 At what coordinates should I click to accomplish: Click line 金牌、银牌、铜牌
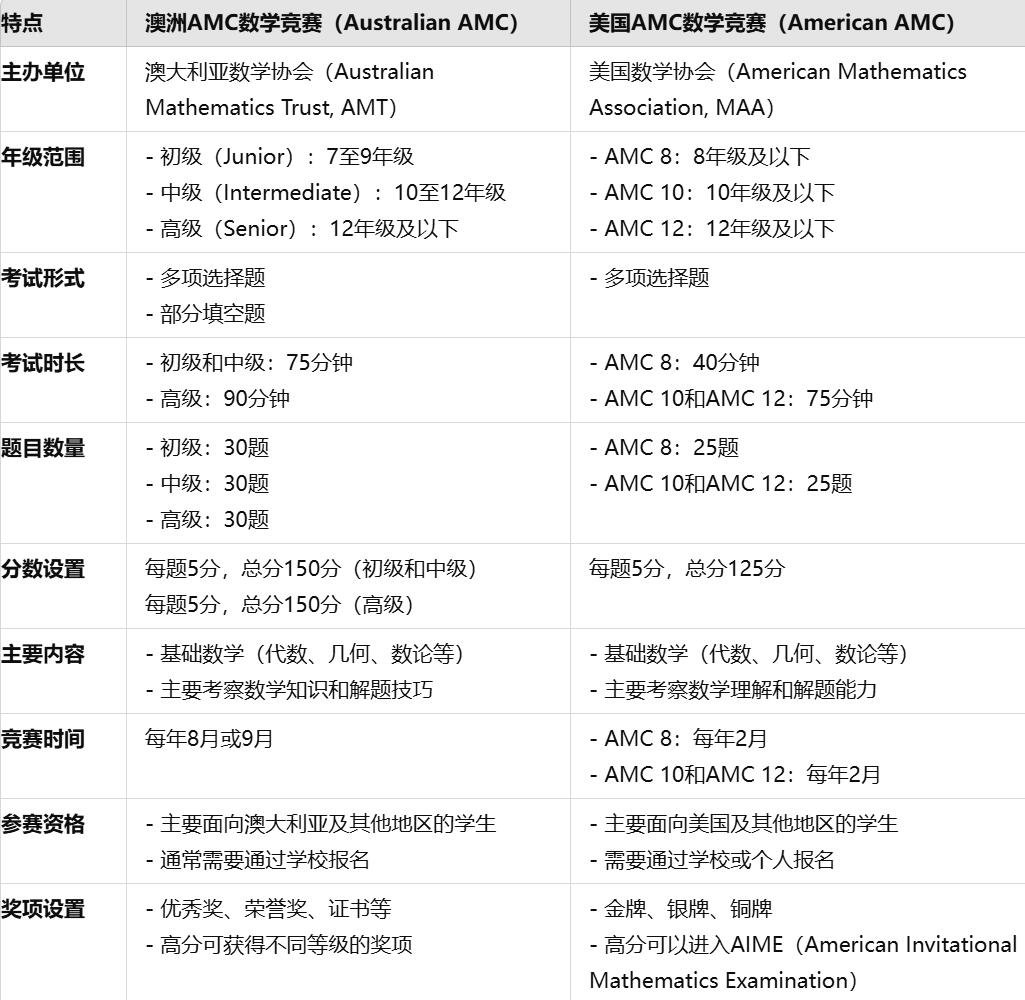(681, 908)
